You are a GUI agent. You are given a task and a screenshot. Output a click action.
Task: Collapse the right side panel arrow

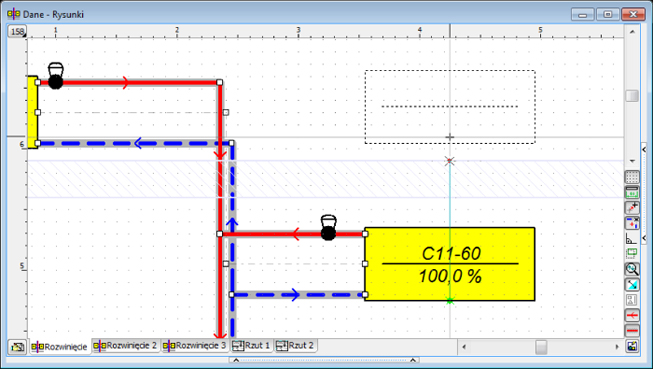[x=644, y=149]
